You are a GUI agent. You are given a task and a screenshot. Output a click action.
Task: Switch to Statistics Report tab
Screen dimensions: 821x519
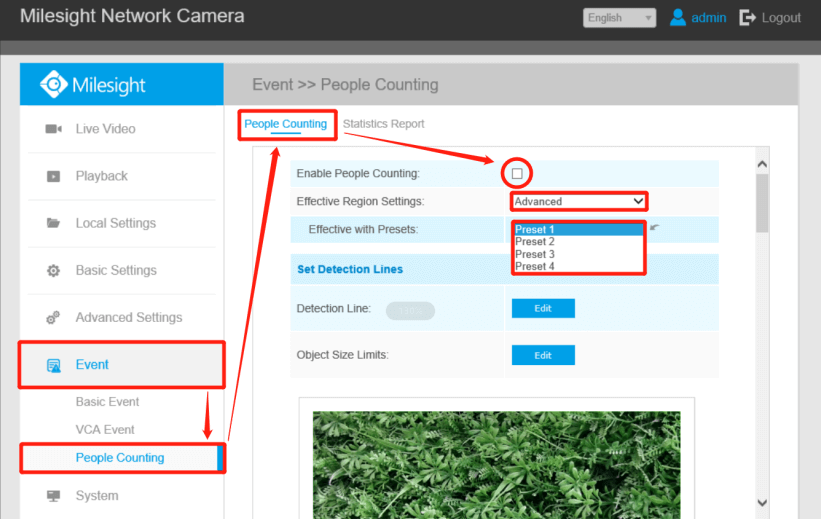pos(383,124)
